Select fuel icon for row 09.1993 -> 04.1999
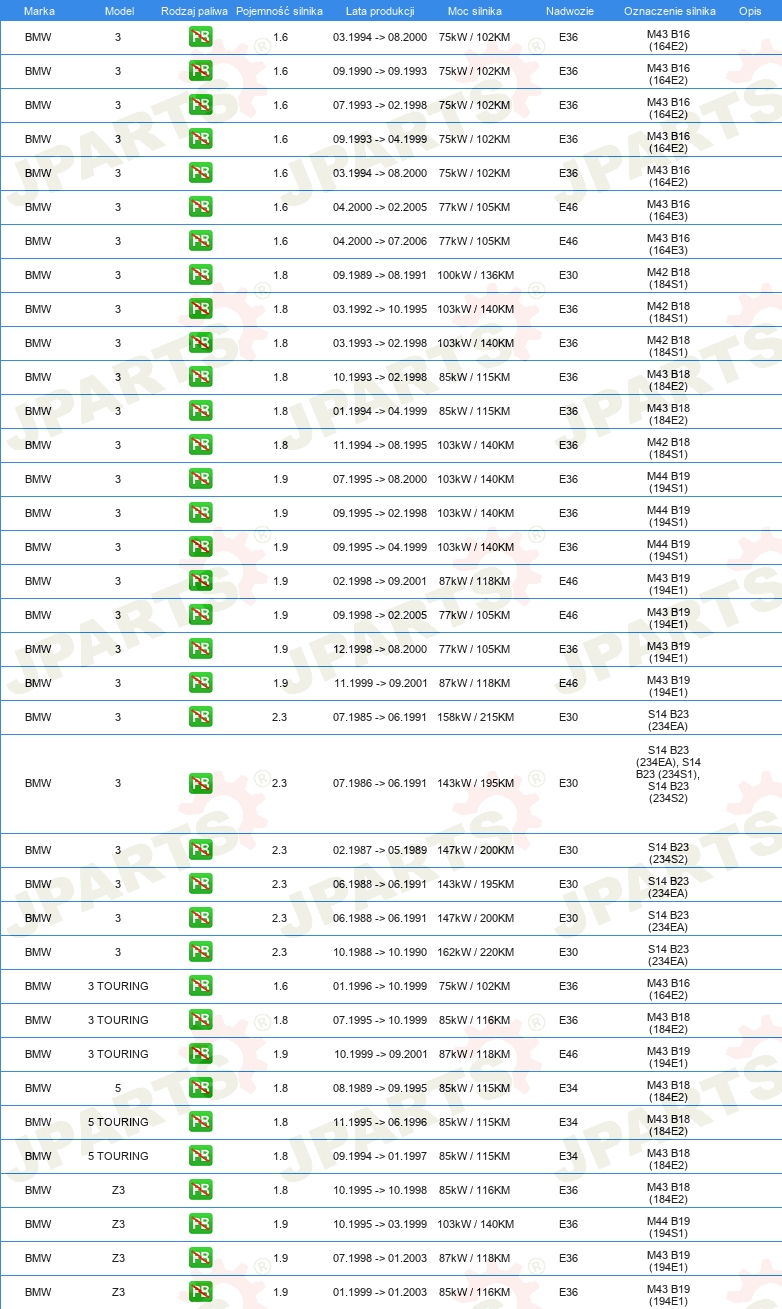This screenshot has height=1309, width=782. pos(200,139)
